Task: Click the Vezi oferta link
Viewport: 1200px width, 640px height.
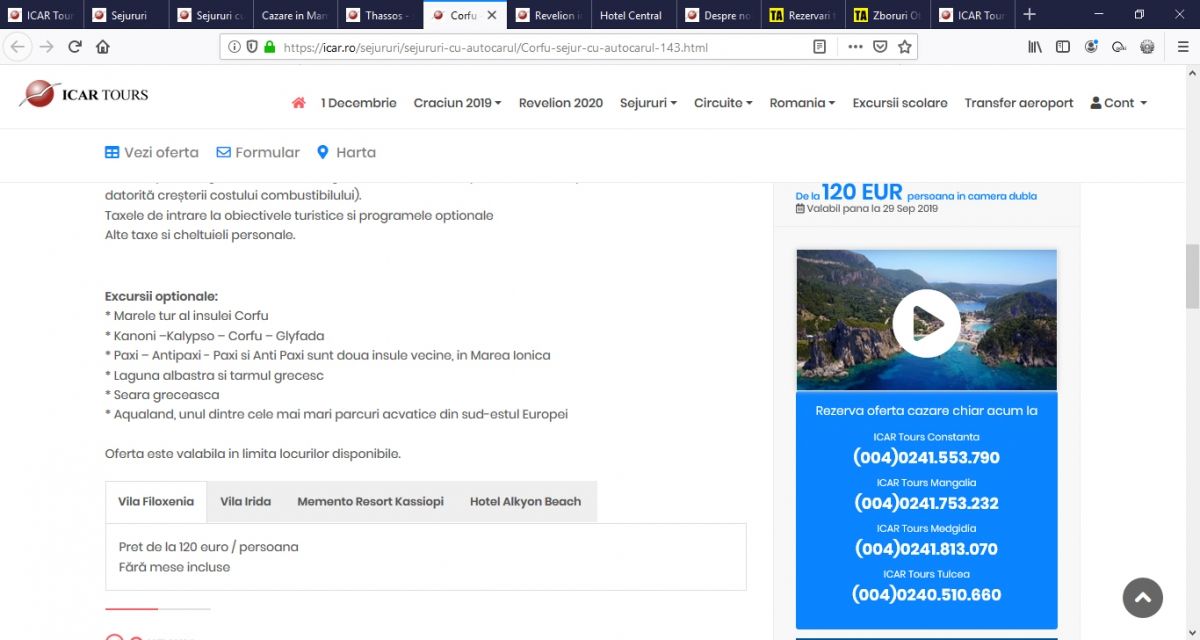Action: 152,153
